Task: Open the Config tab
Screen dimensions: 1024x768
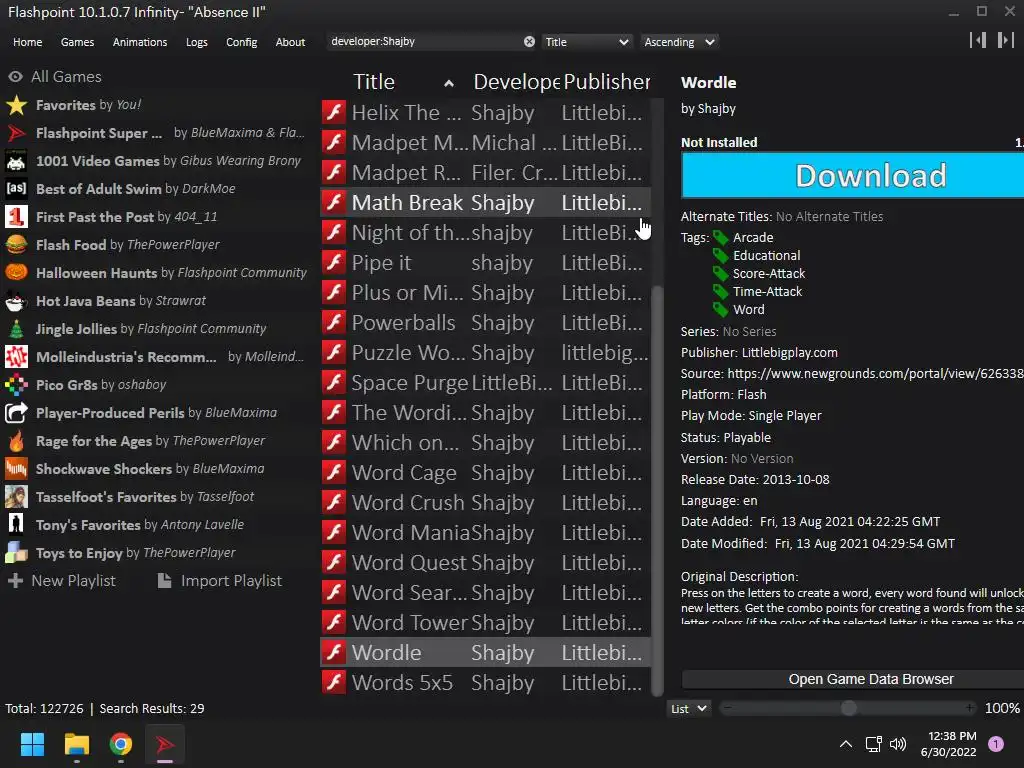Action: pyautogui.click(x=242, y=42)
